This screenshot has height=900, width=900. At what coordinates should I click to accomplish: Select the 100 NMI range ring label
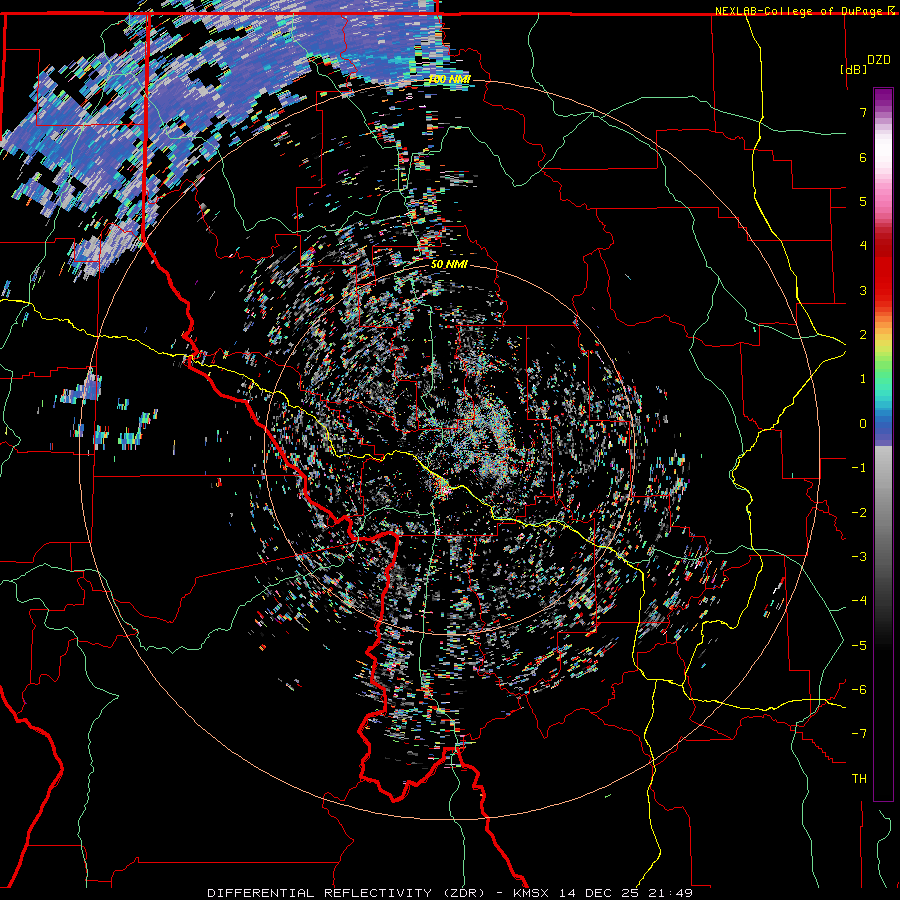coord(449,79)
